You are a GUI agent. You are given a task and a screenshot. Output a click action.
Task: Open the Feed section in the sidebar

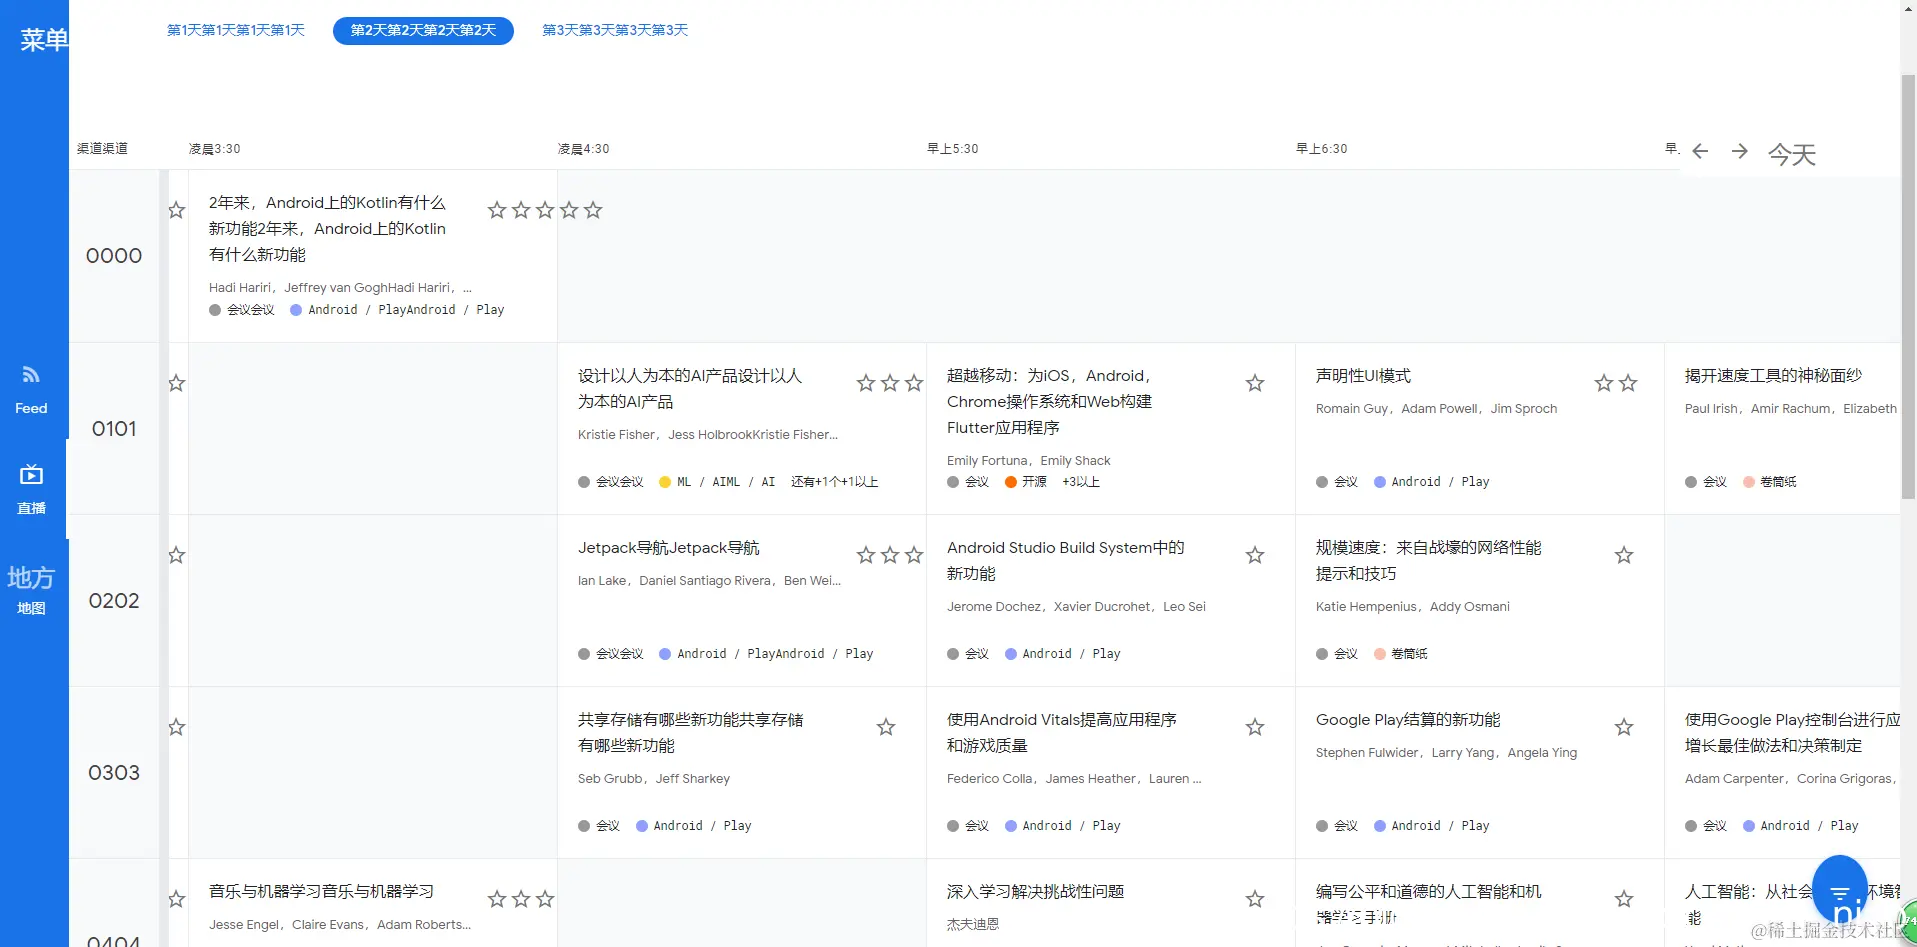31,387
